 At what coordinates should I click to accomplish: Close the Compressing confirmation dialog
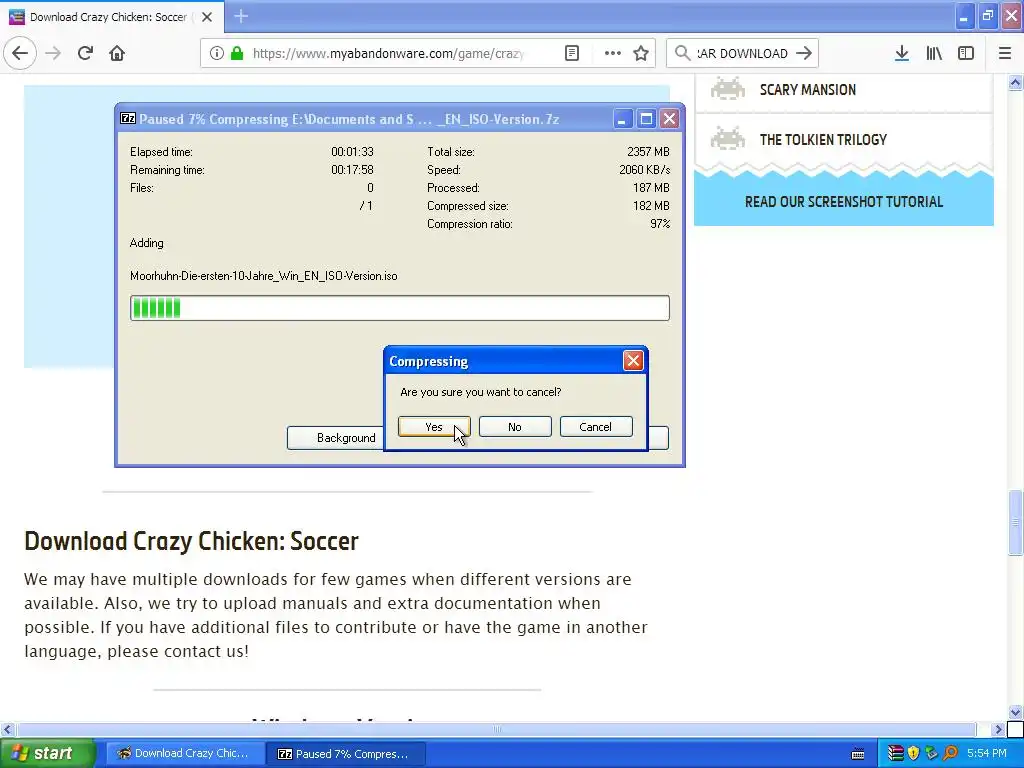tap(633, 360)
